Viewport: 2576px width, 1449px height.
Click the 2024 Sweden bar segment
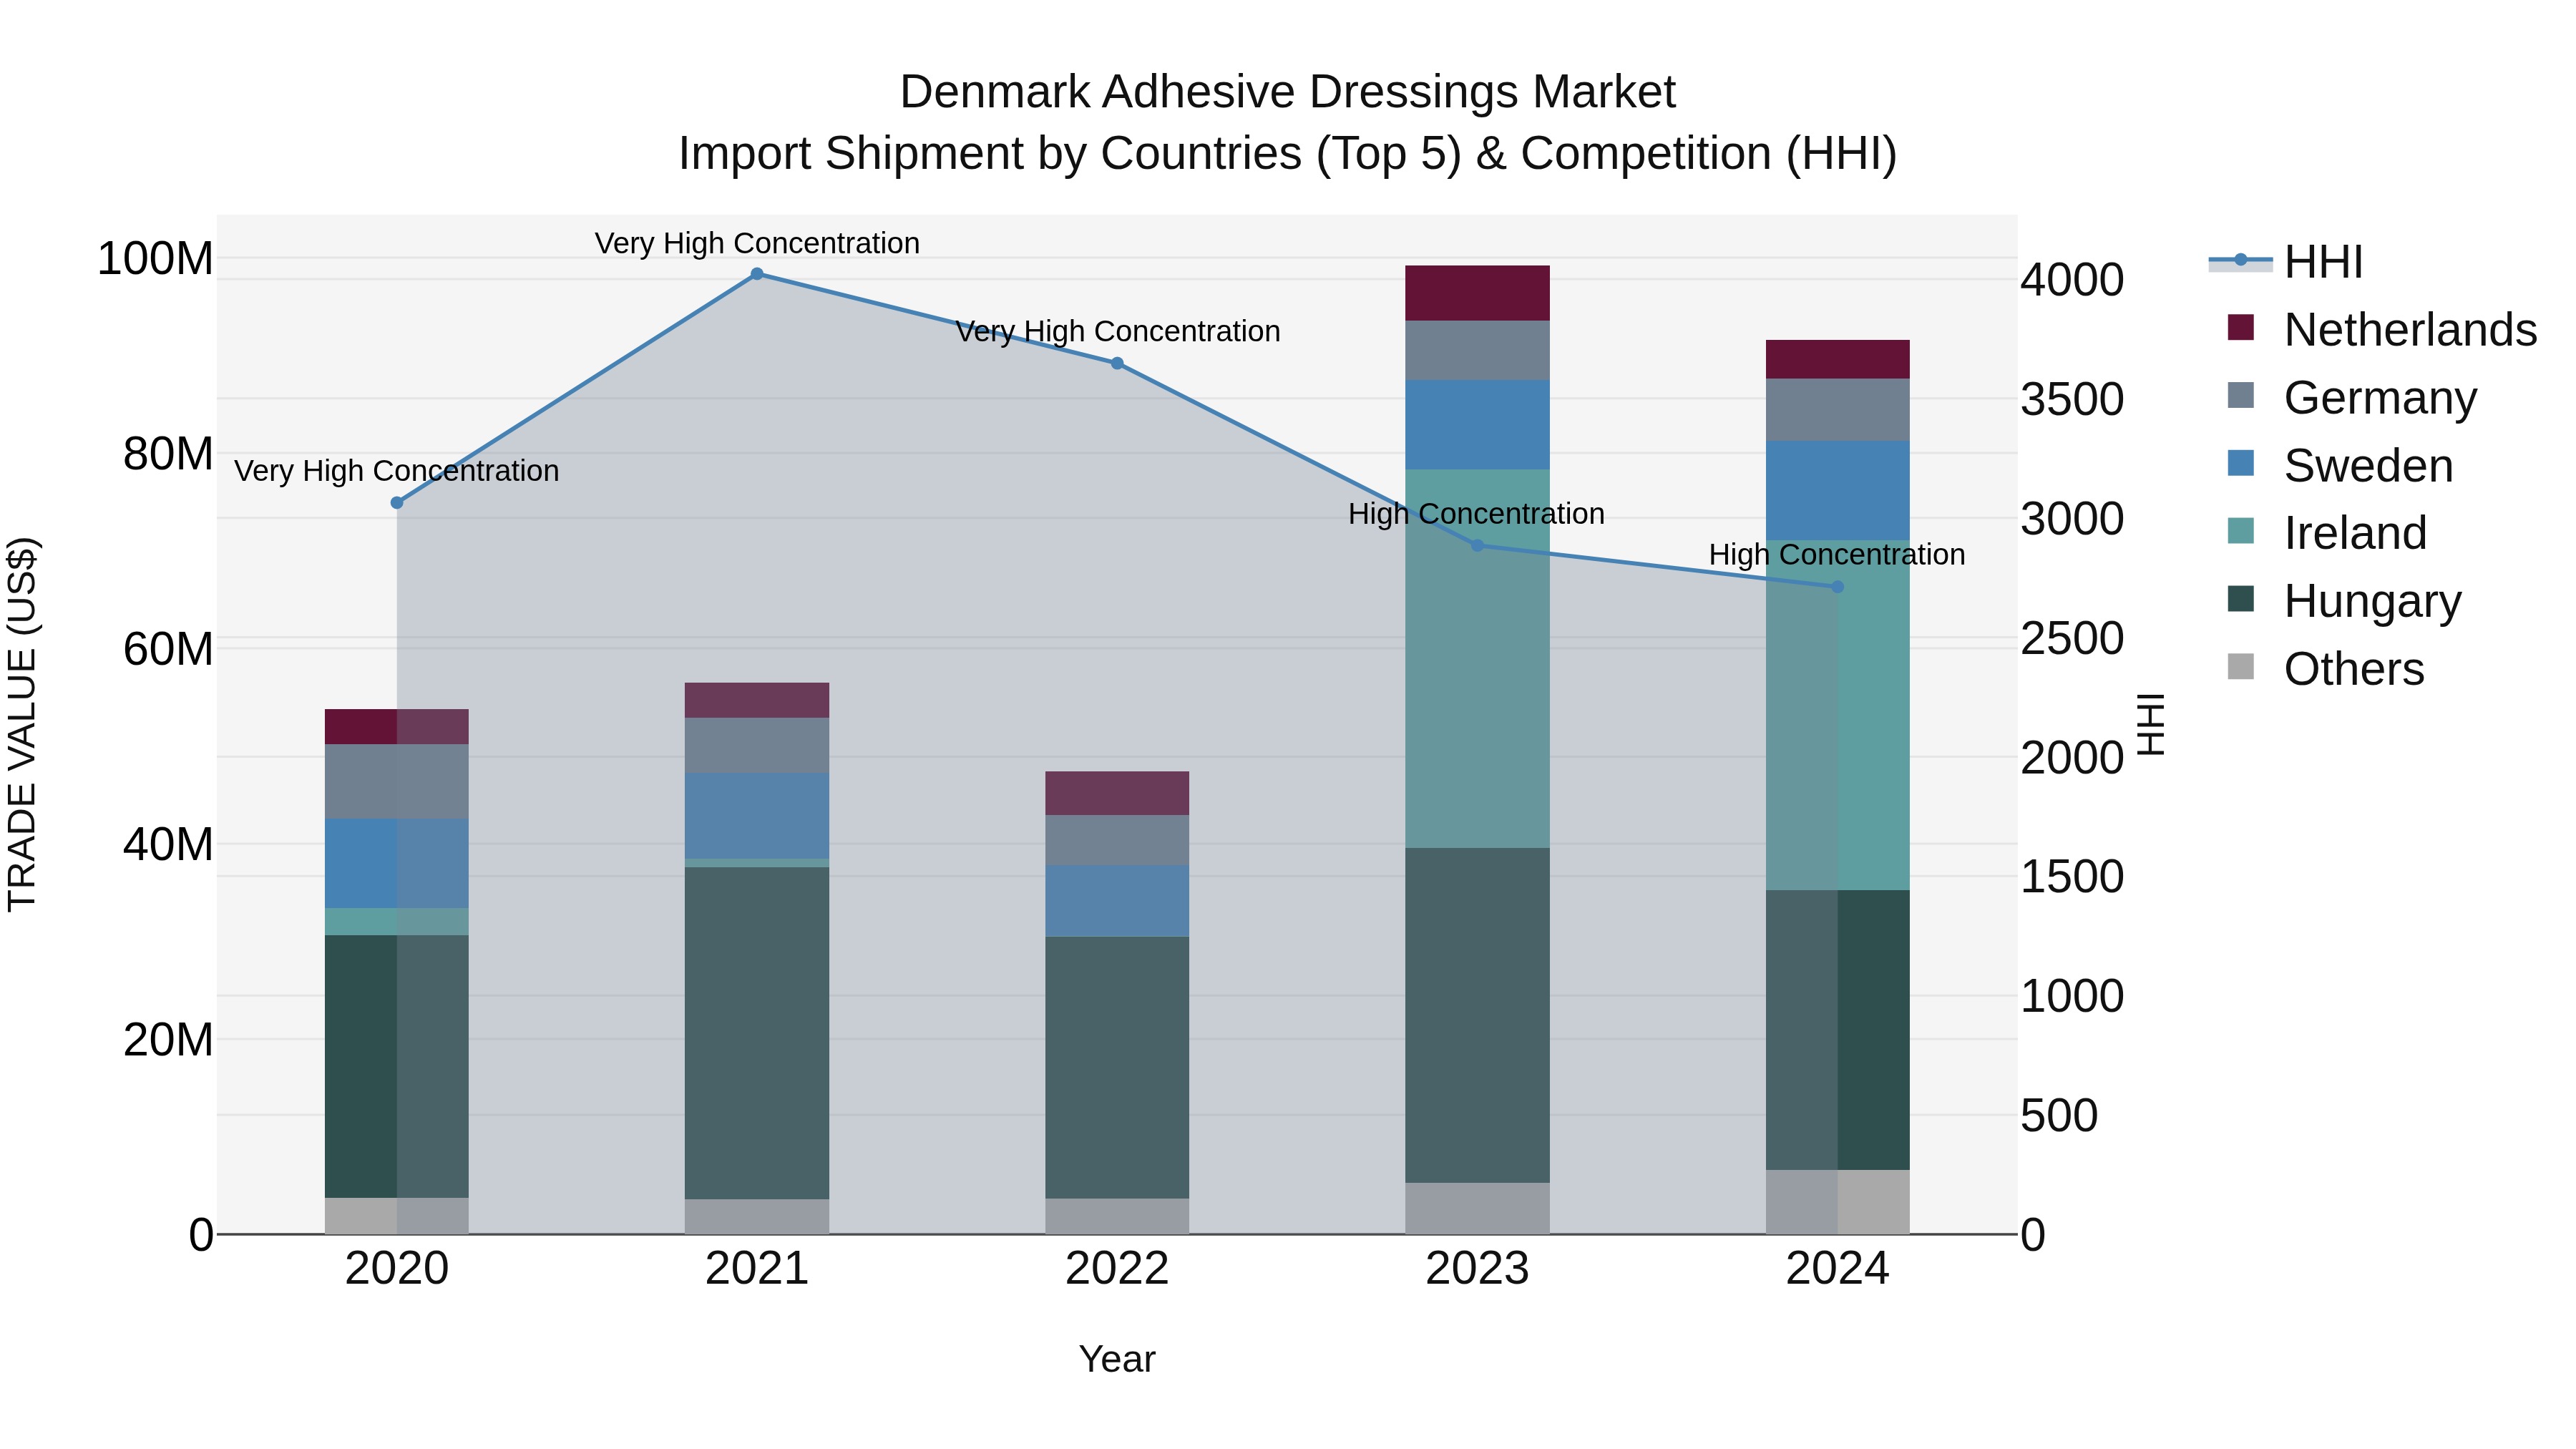pos(1837,491)
